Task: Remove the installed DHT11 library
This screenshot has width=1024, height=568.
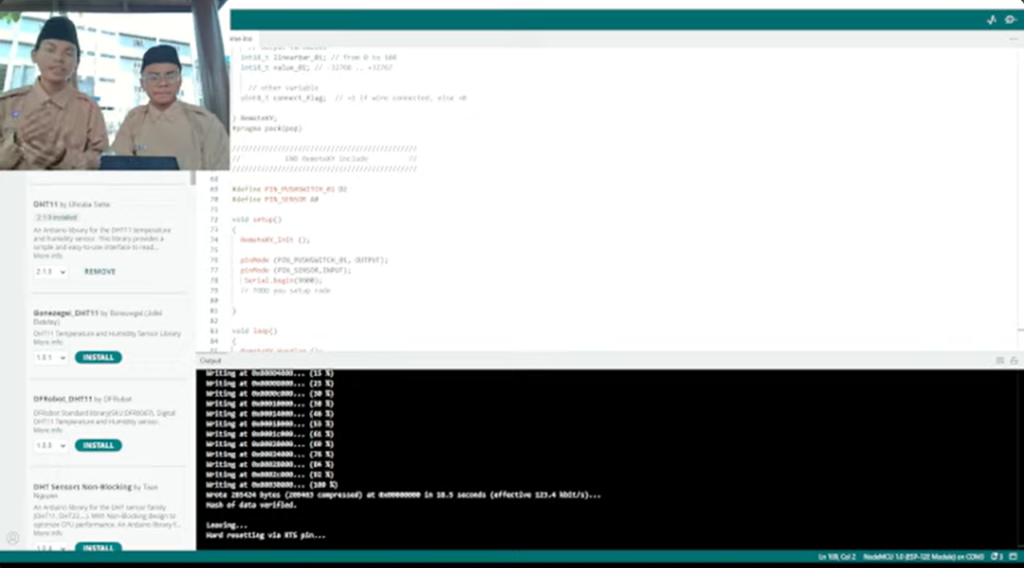Action: click(99, 272)
